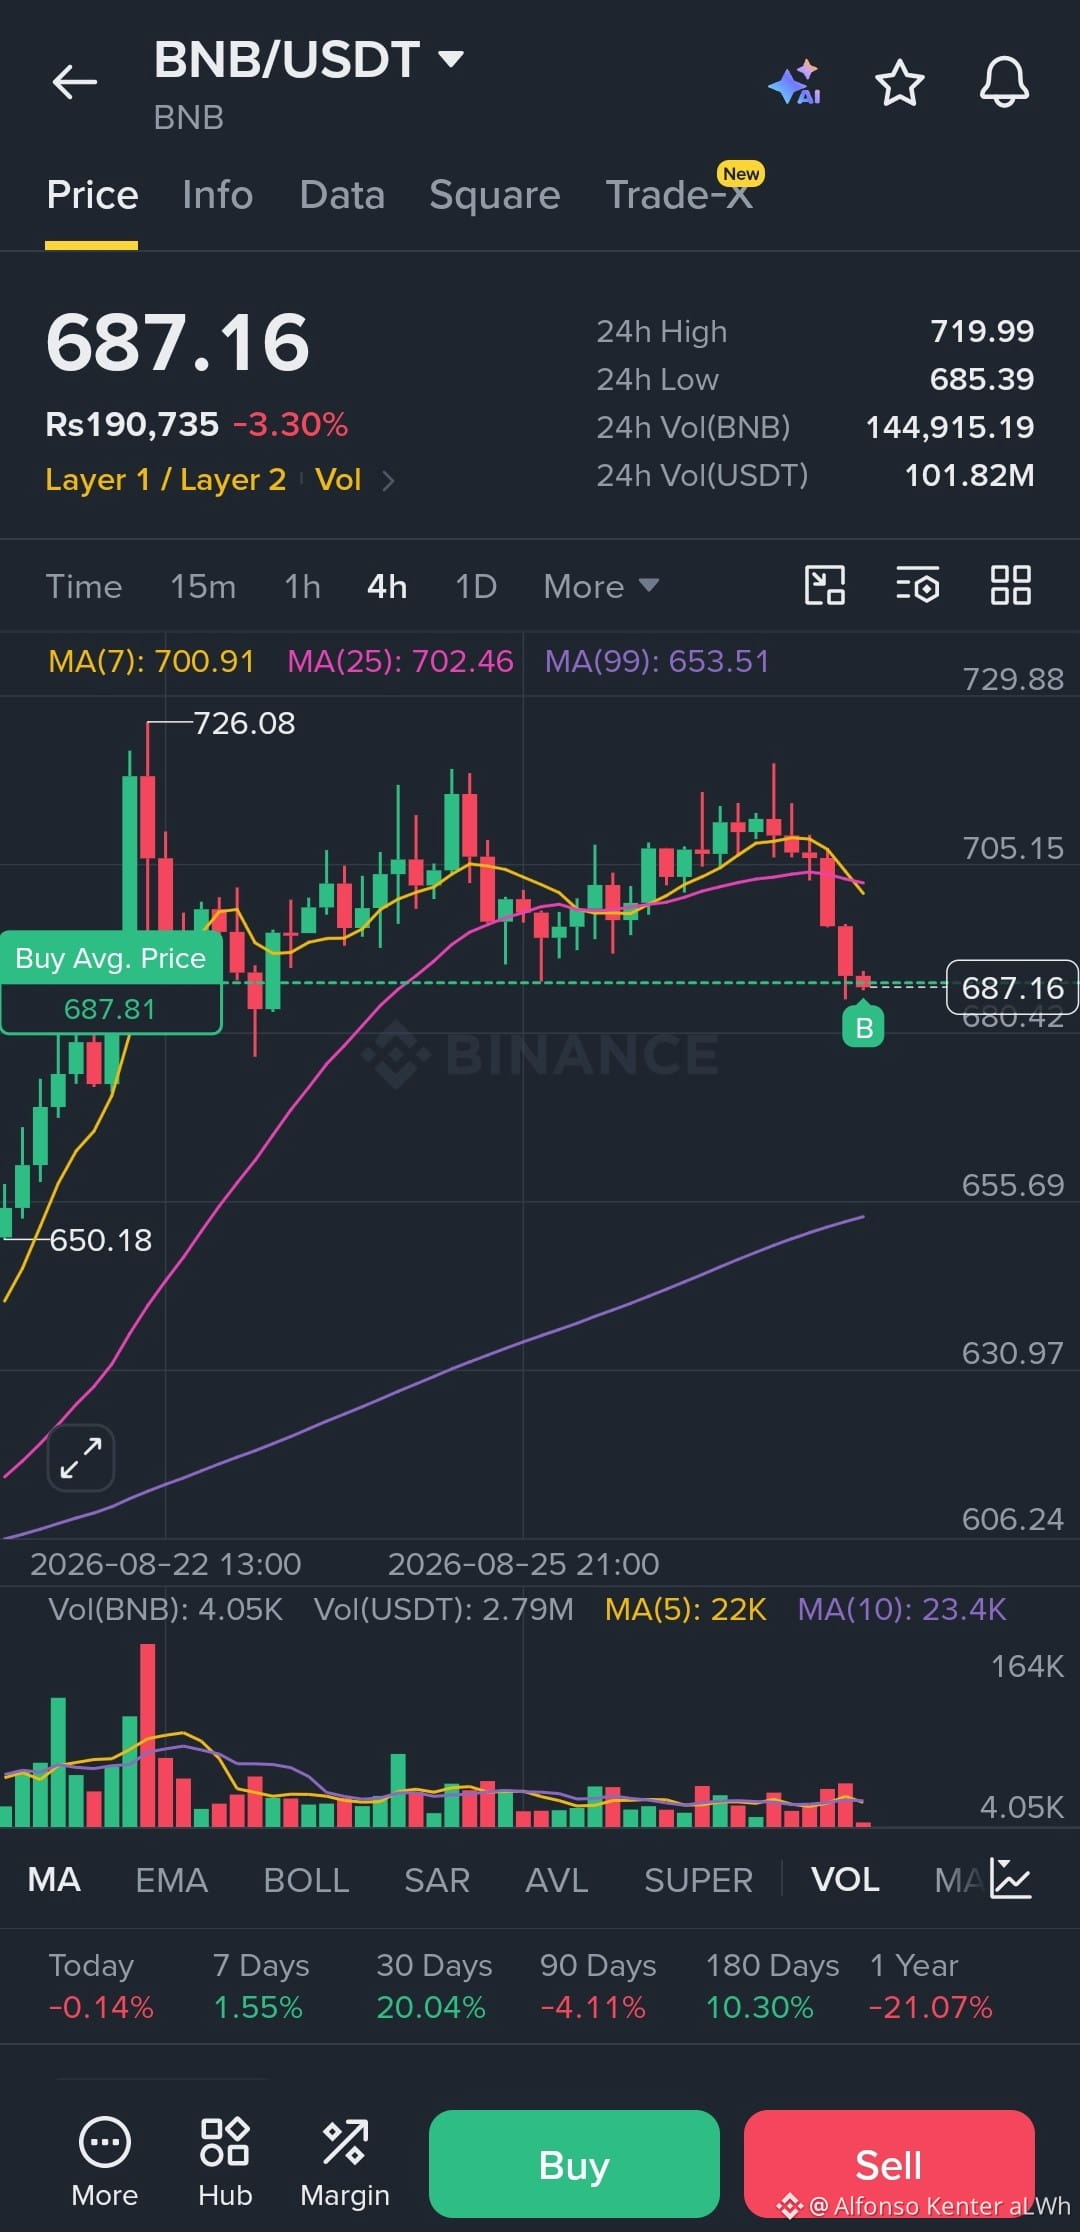Tap the 24h Low value 685.39
Viewport: 1080px width, 2232px height.
coord(982,379)
